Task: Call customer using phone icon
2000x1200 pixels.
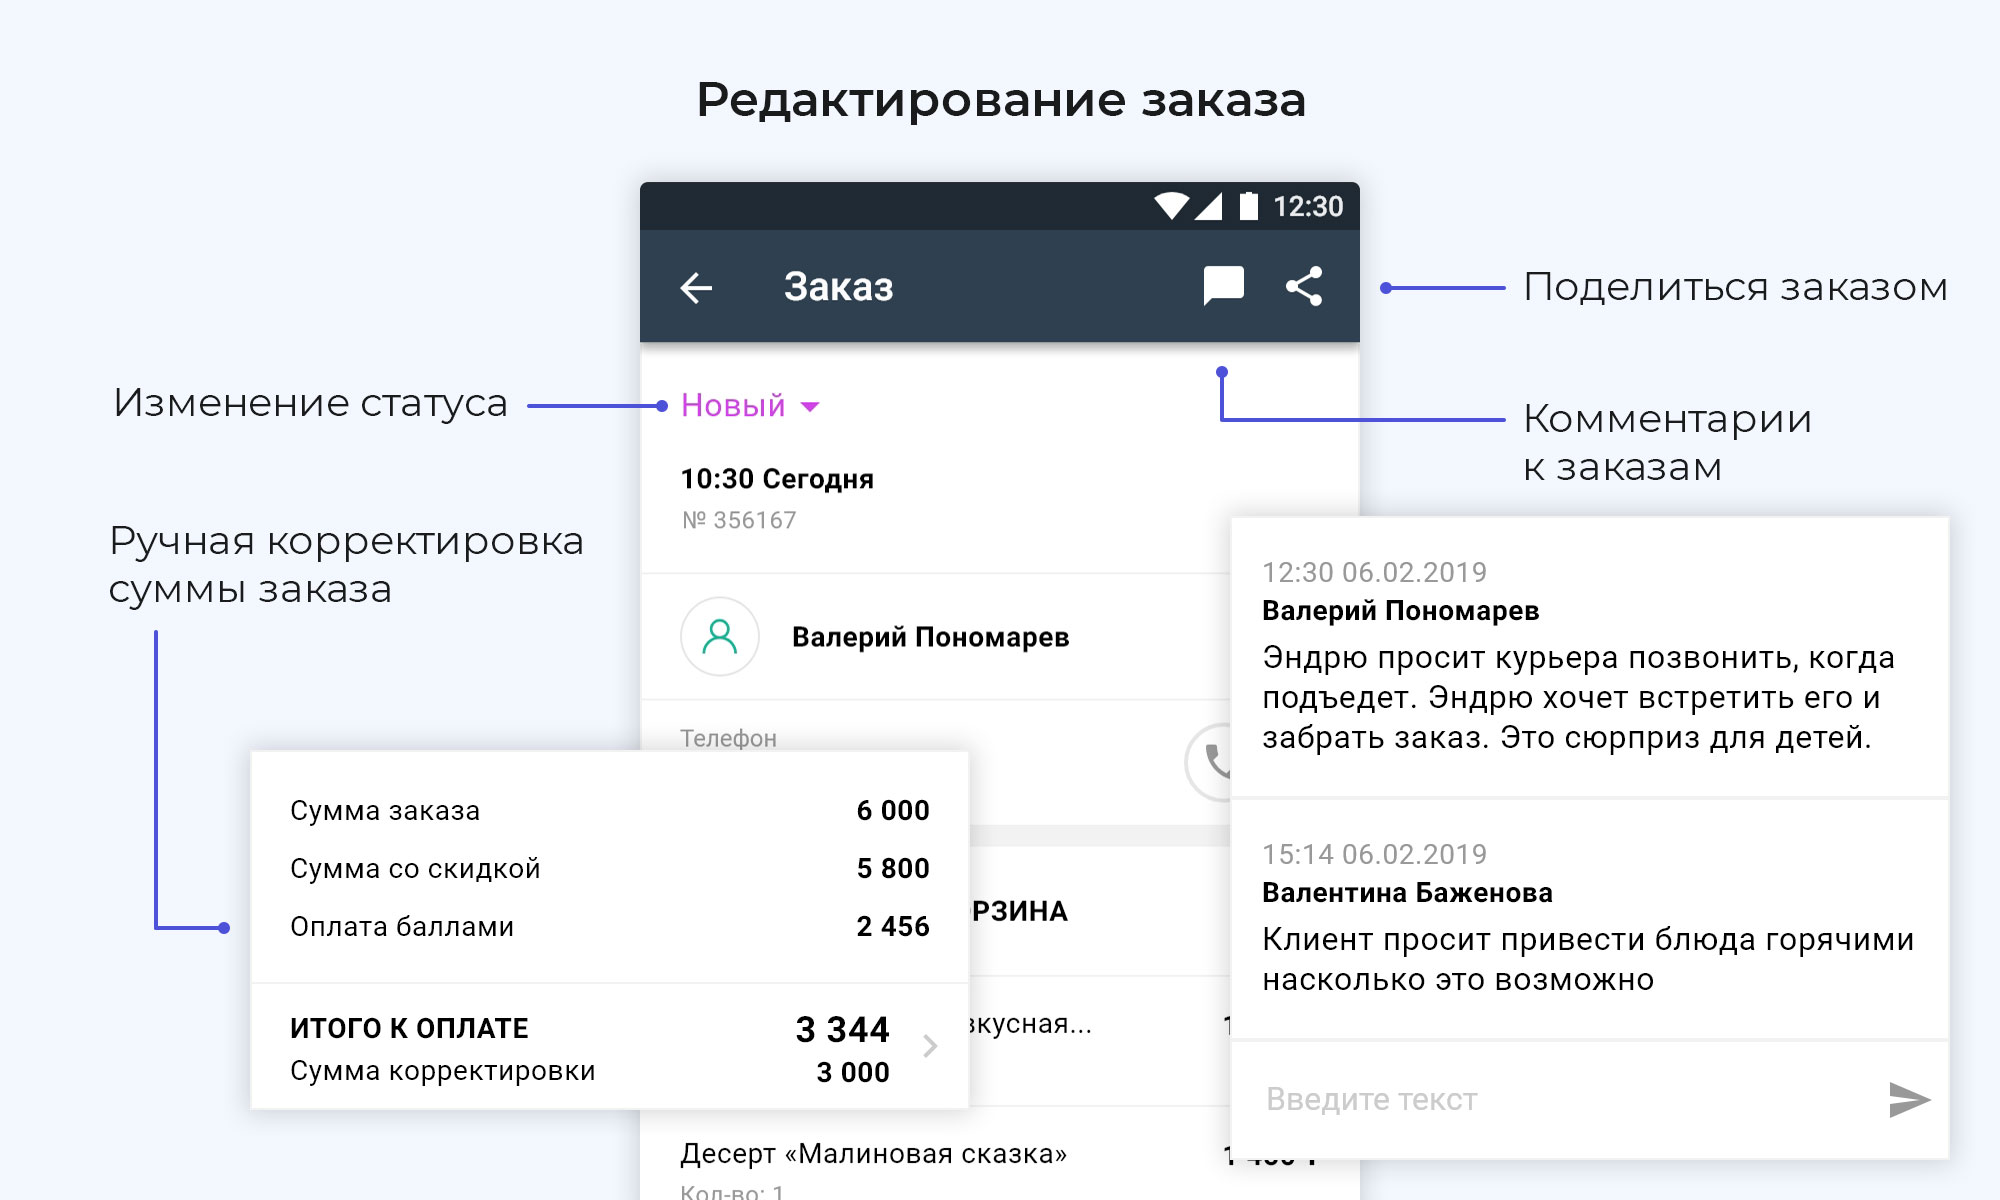Action: click(x=1215, y=762)
